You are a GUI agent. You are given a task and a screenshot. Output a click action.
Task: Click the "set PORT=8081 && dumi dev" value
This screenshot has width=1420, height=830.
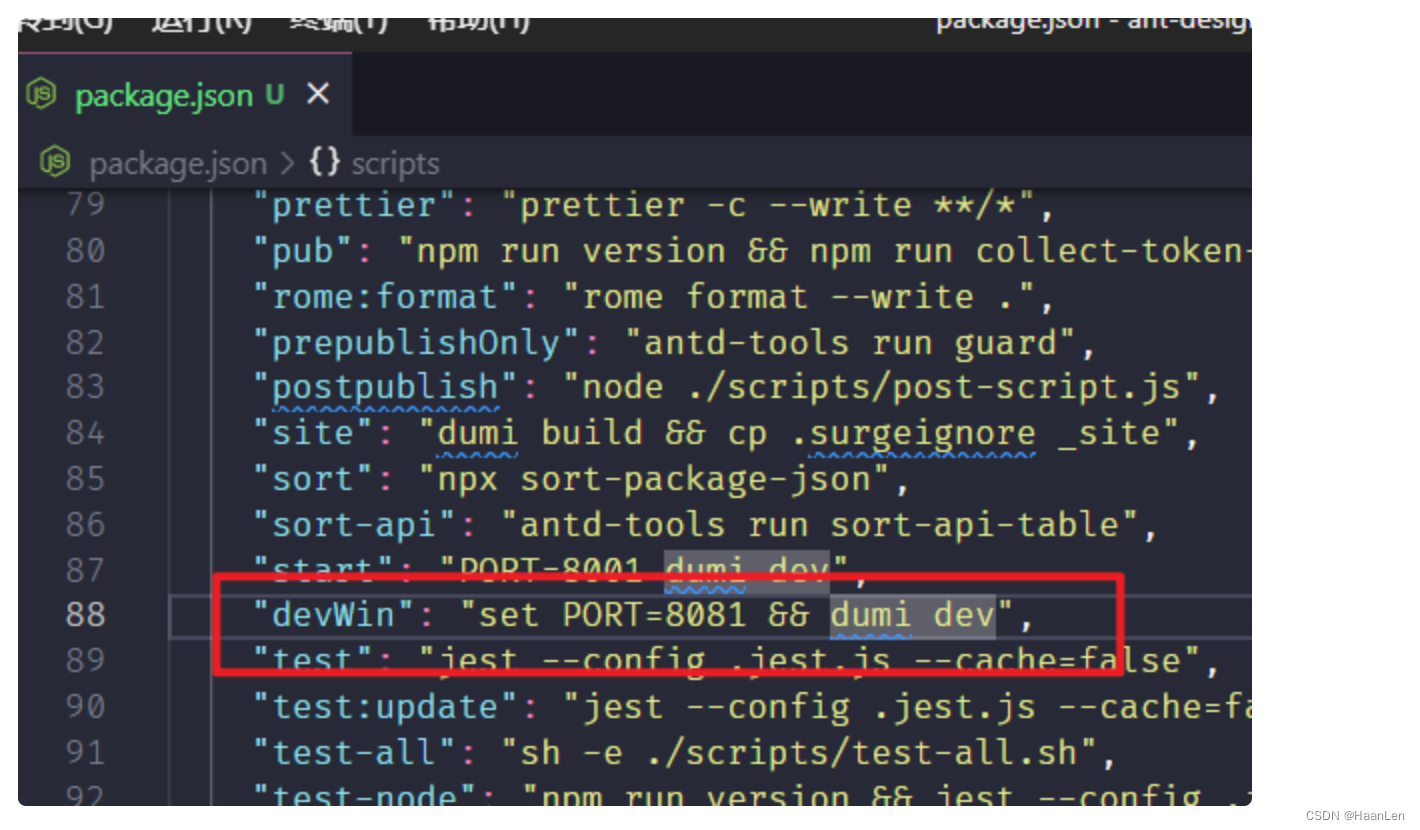coord(736,613)
